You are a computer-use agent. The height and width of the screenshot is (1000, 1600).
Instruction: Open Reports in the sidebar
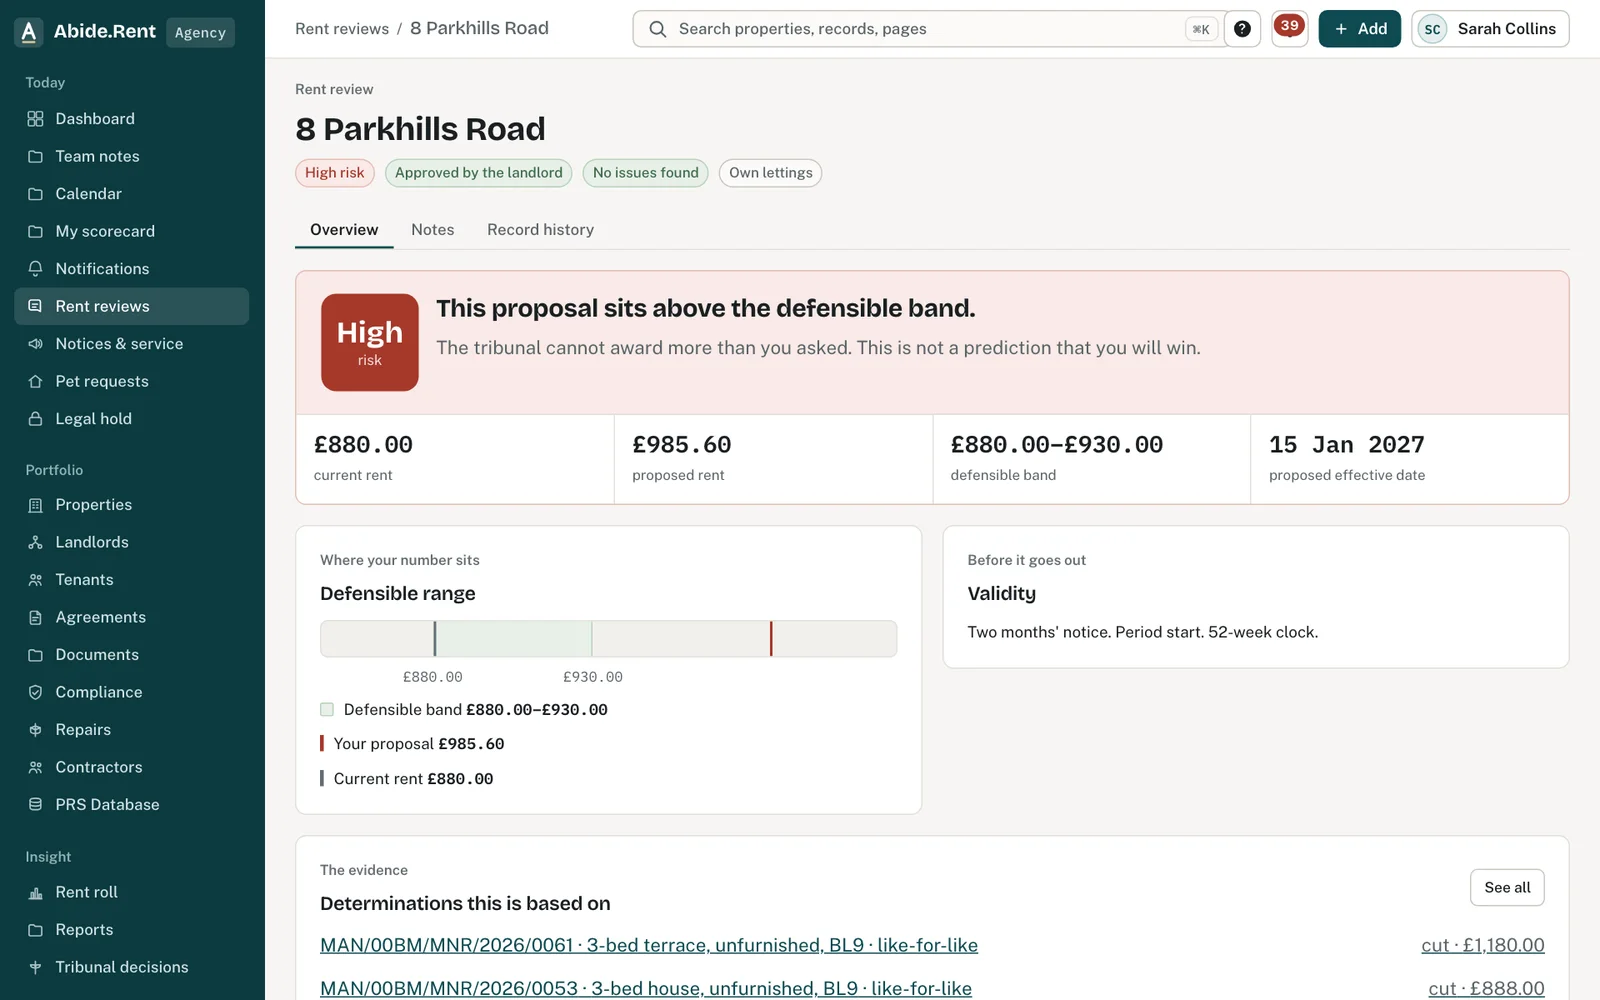coord(131,930)
